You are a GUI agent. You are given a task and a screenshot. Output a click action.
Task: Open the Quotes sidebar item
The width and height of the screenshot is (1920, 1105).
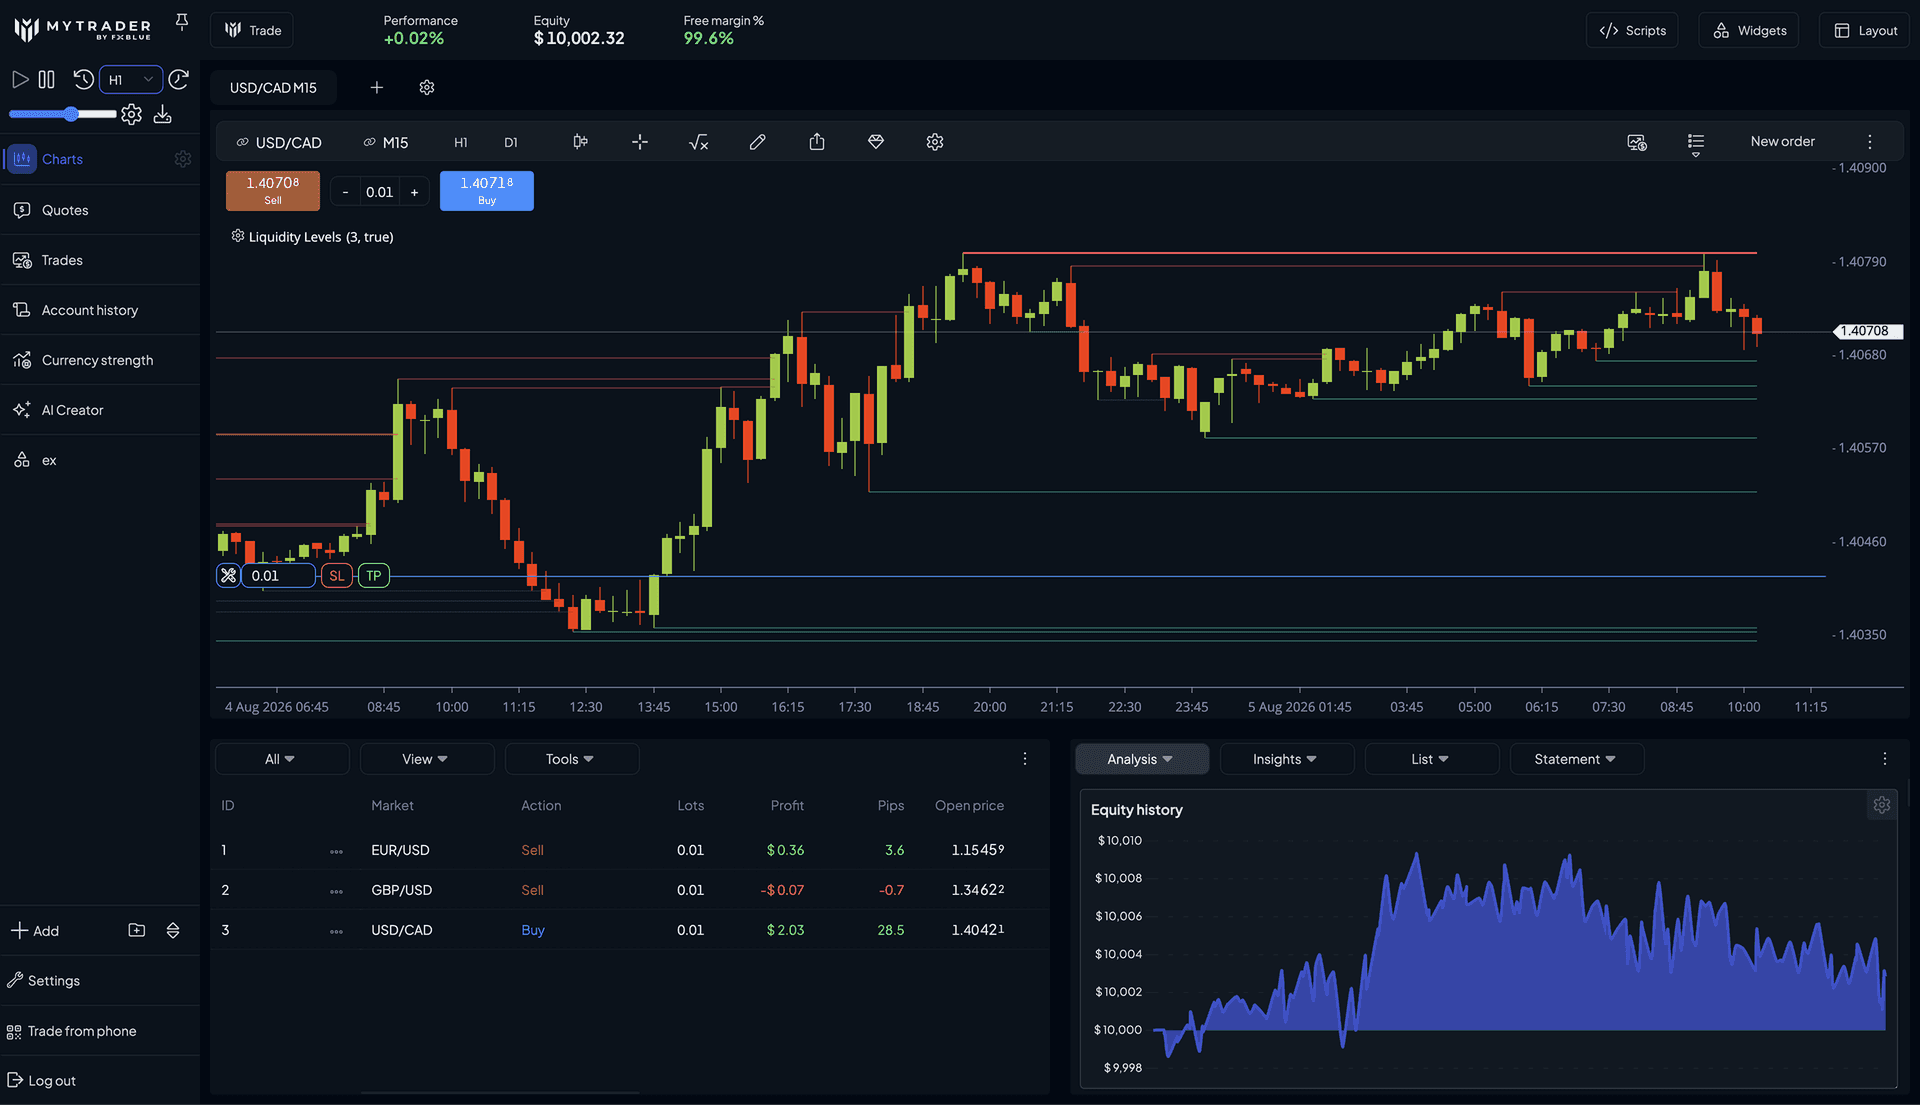click(100, 210)
